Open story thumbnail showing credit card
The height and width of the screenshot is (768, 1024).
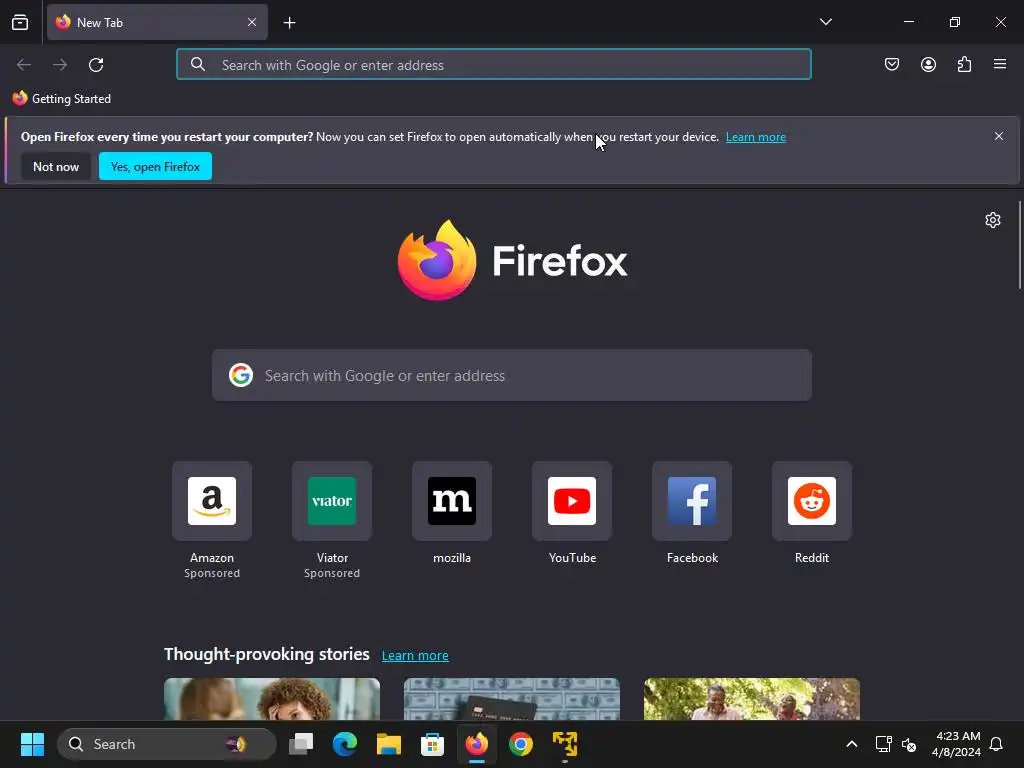click(x=512, y=699)
